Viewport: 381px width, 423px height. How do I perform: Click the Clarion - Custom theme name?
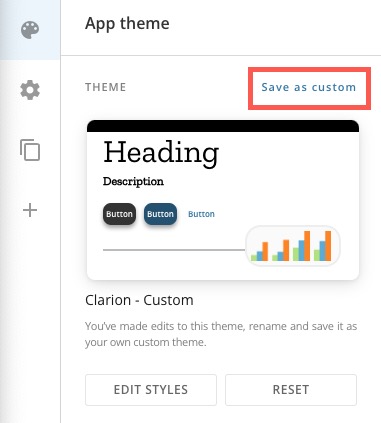pyautogui.click(x=139, y=300)
